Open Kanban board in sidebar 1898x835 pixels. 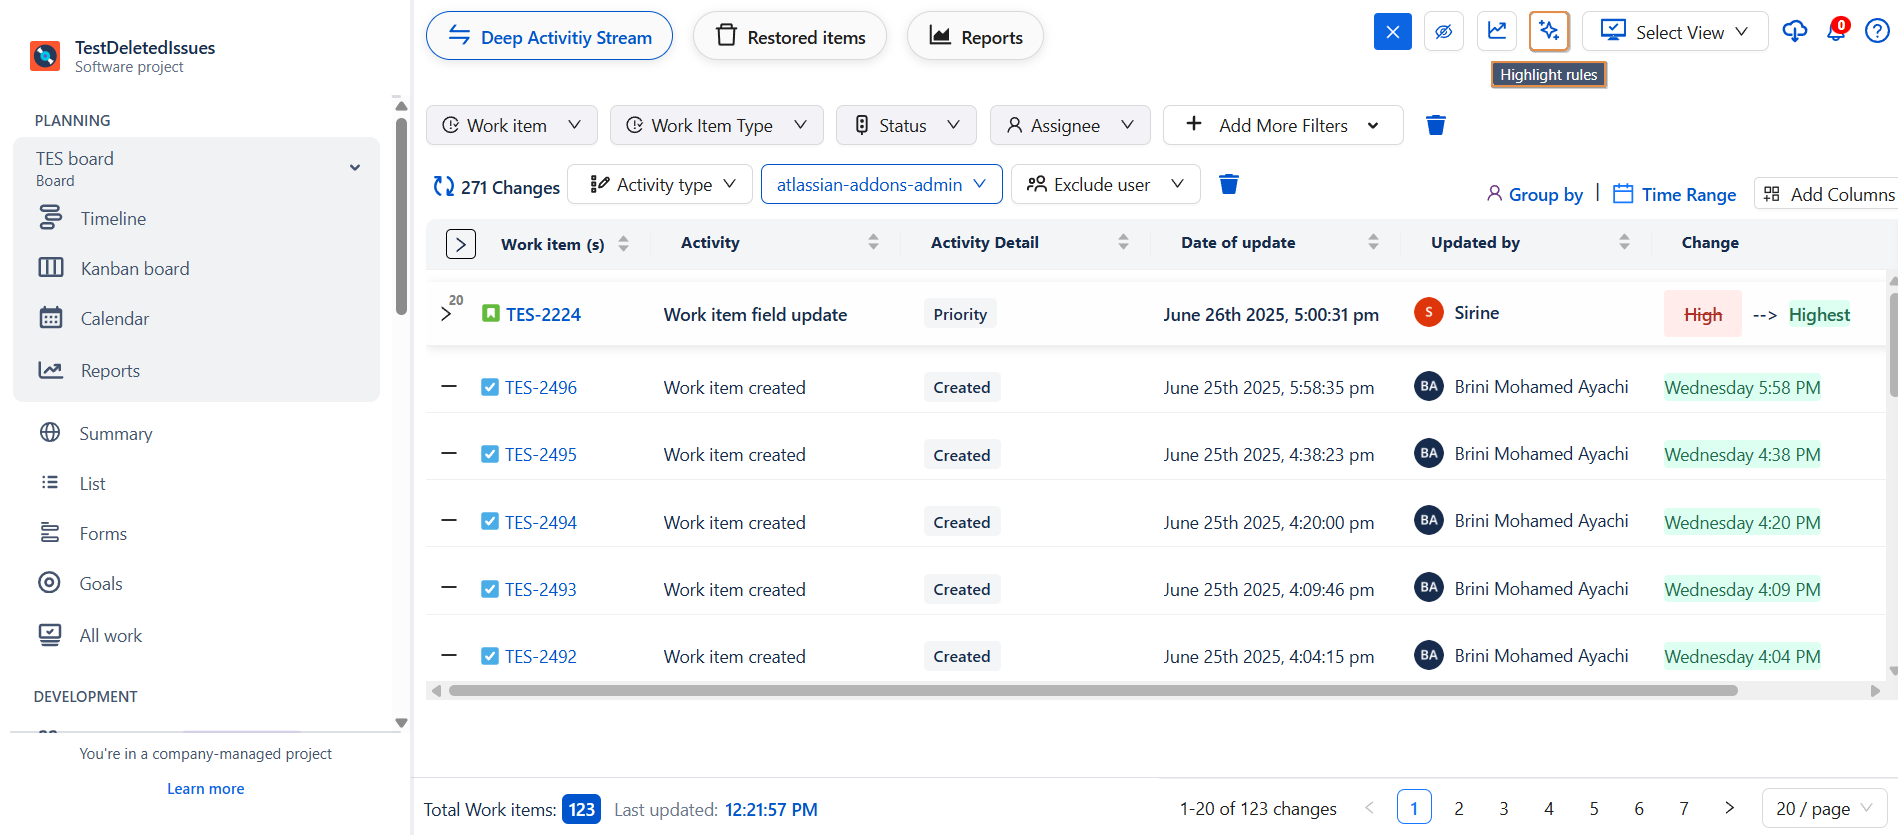click(x=135, y=268)
